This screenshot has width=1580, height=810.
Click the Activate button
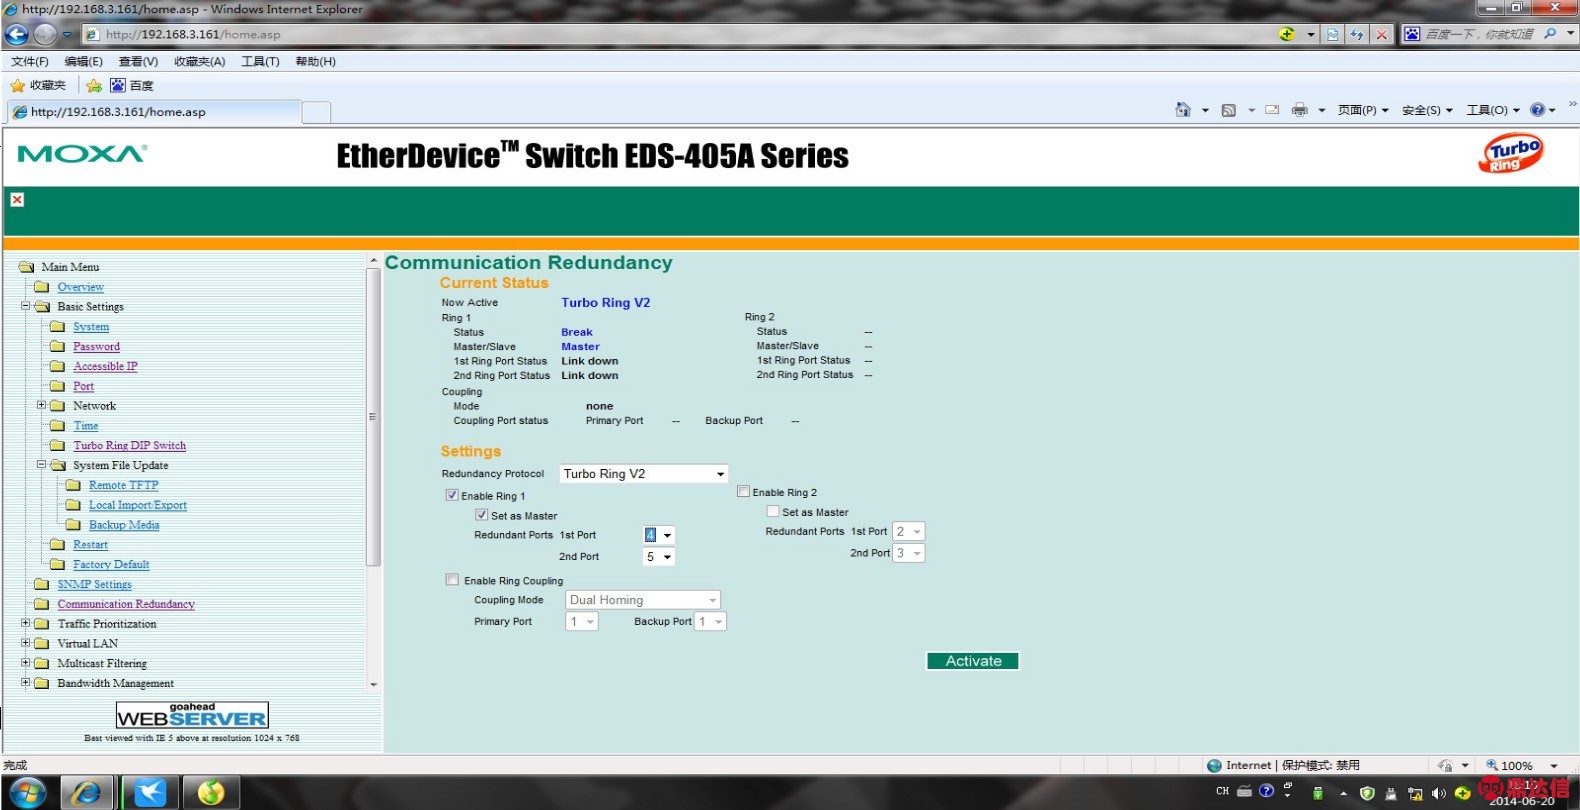973,661
